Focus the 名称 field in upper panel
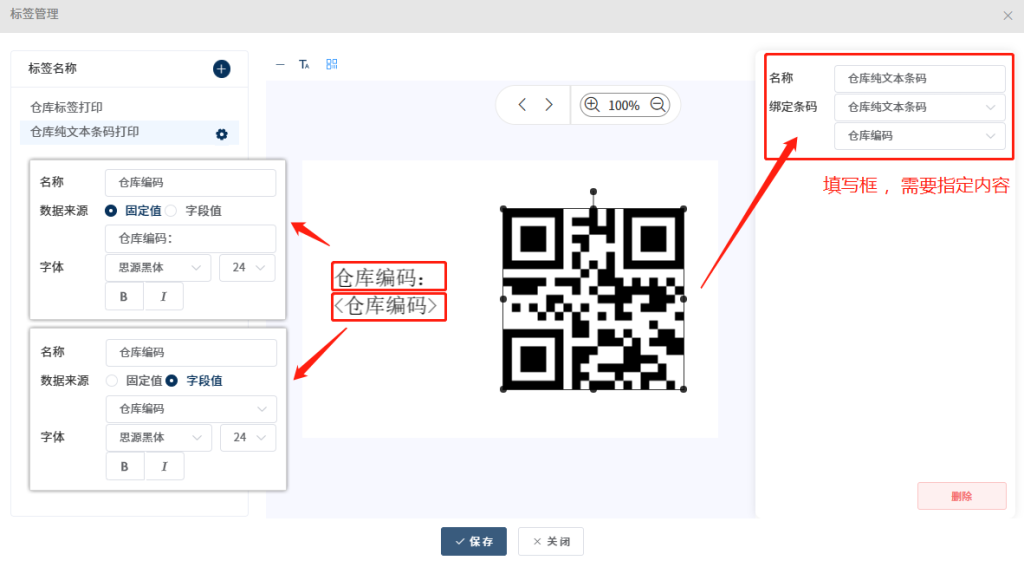Screen dimensions: 1024x567 tap(191, 183)
